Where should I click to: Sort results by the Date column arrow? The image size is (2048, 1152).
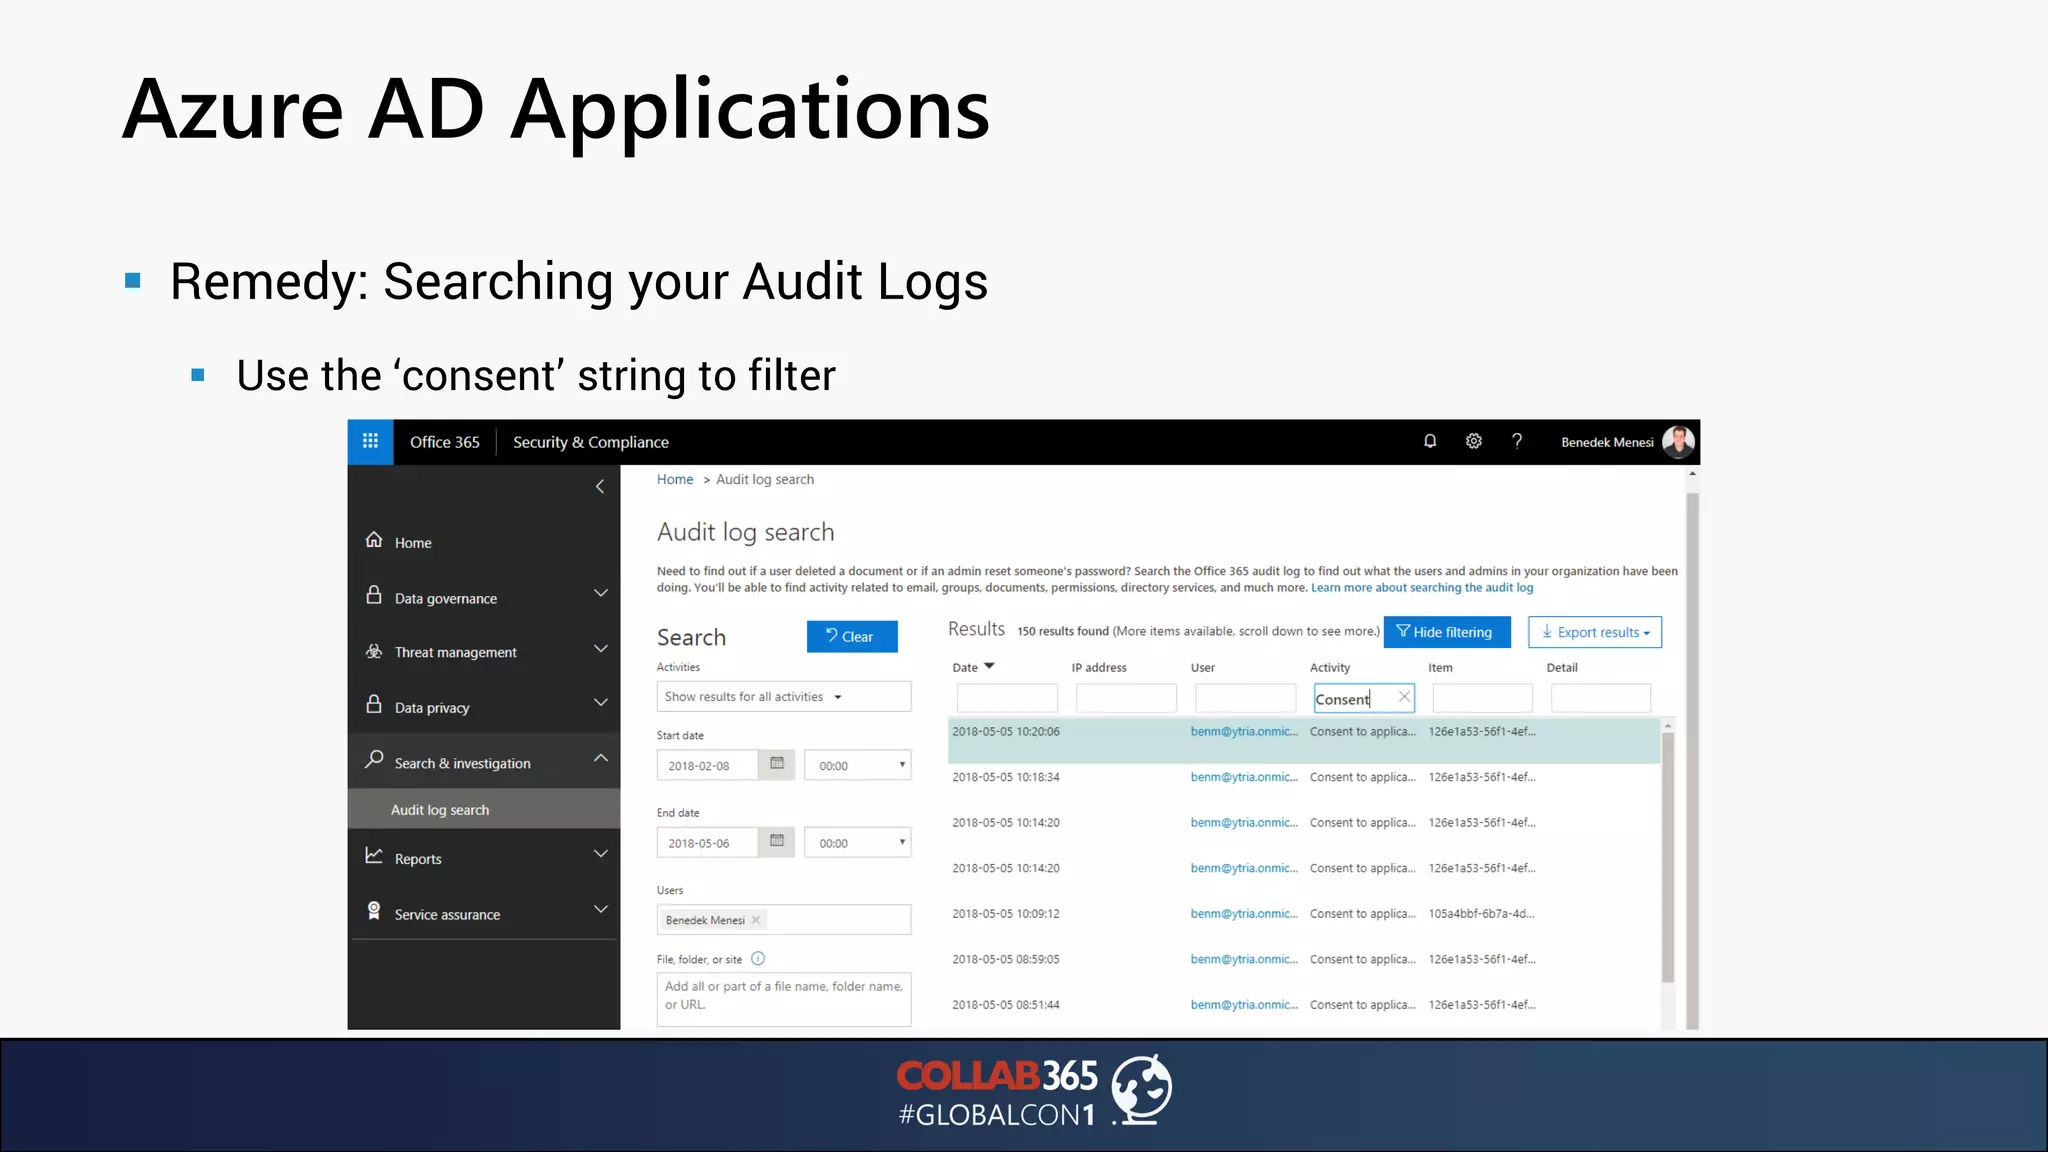989,666
